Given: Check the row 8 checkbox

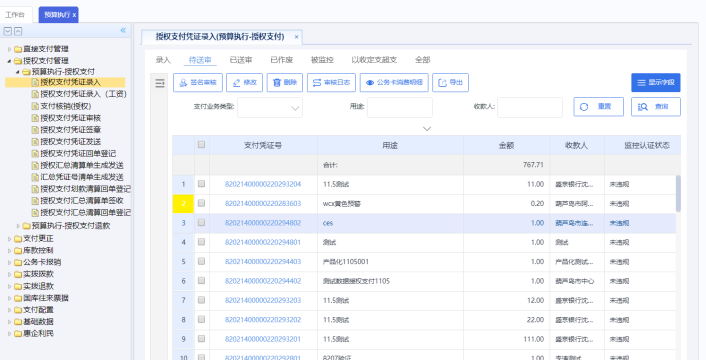Looking at the screenshot, I should pos(201,320).
